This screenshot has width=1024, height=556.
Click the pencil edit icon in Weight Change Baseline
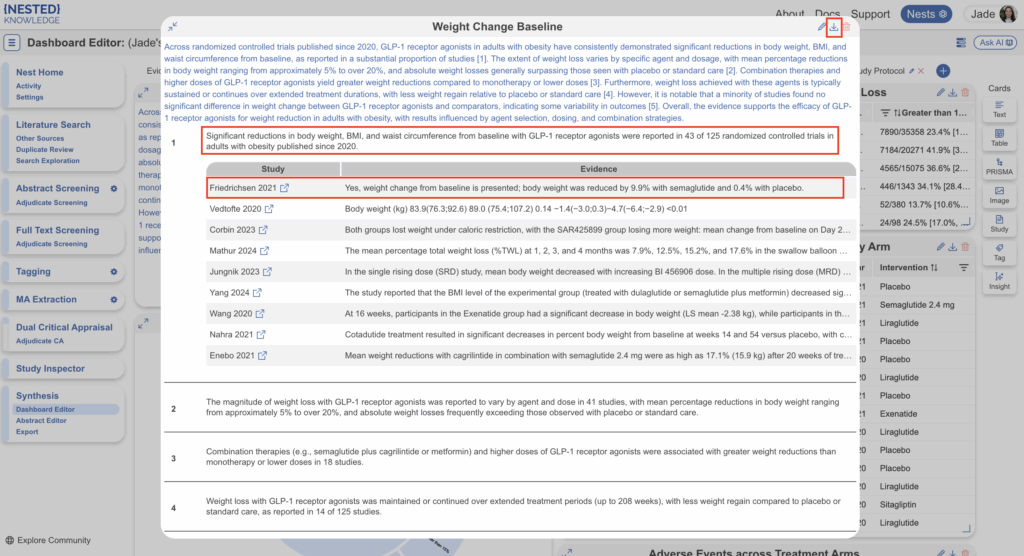pos(822,27)
